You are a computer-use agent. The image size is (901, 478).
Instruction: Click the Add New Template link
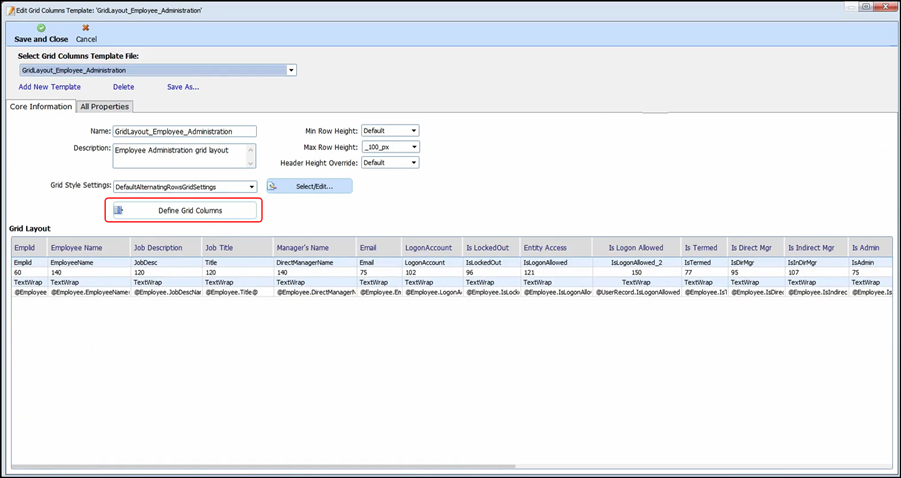coord(50,87)
